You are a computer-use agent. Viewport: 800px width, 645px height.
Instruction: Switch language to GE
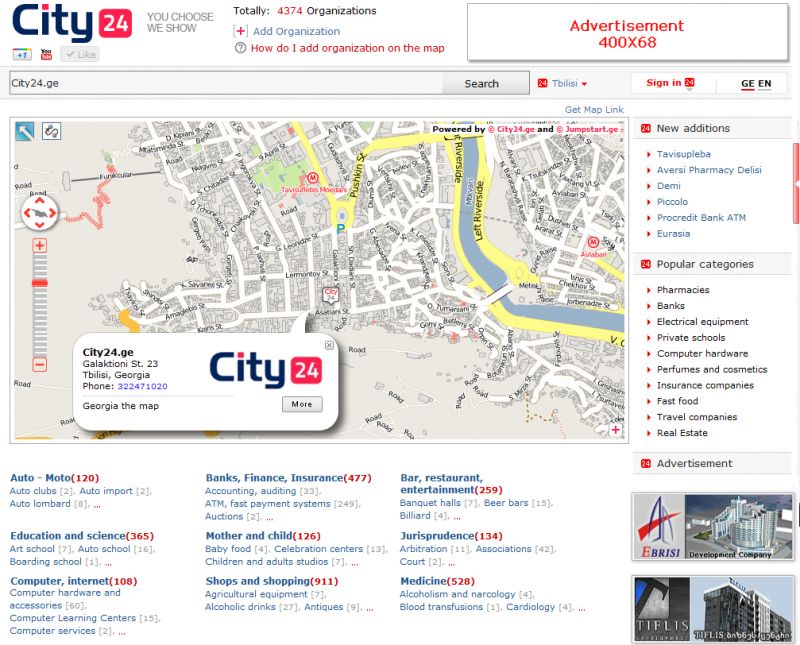[x=747, y=84]
